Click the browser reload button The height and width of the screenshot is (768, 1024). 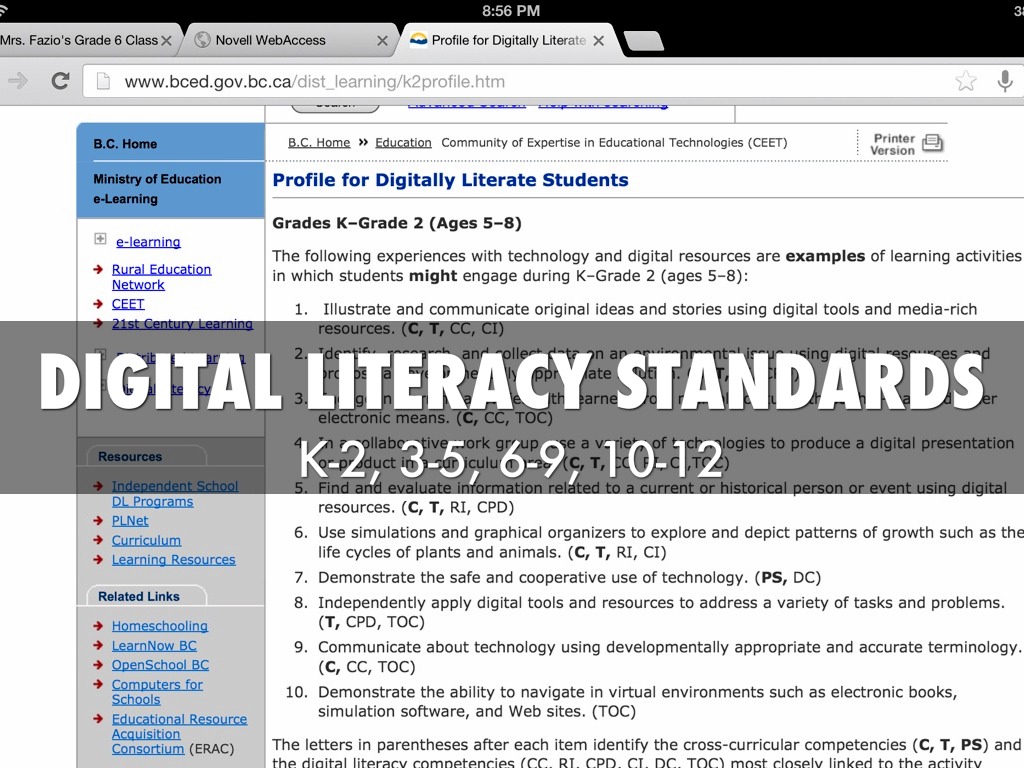[x=60, y=81]
